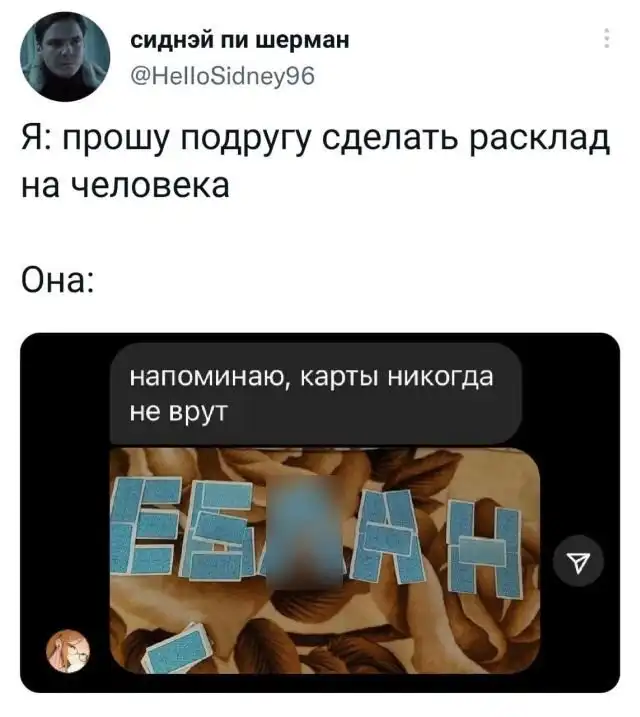Image resolution: width=640 pixels, height=717 pixels.
Task: Tap the letter Б made of cards
Action: click(x=219, y=533)
